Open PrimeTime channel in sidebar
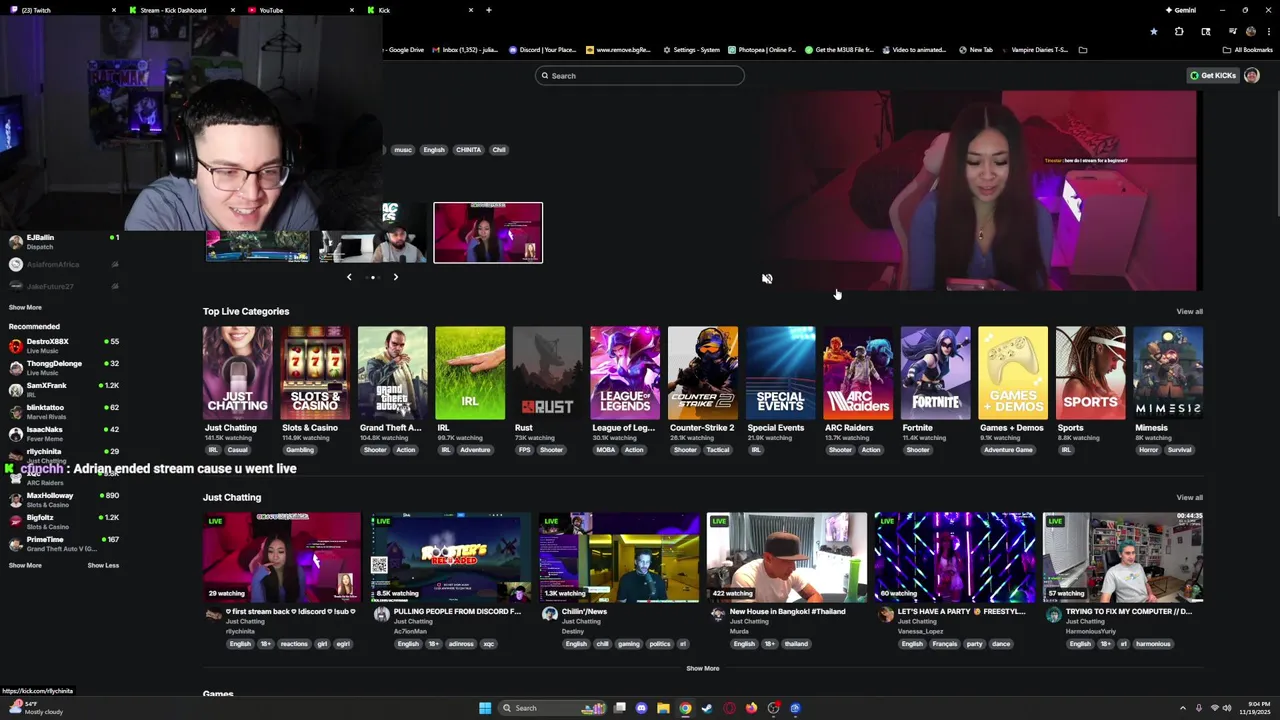This screenshot has height=720, width=1280. coord(64,543)
